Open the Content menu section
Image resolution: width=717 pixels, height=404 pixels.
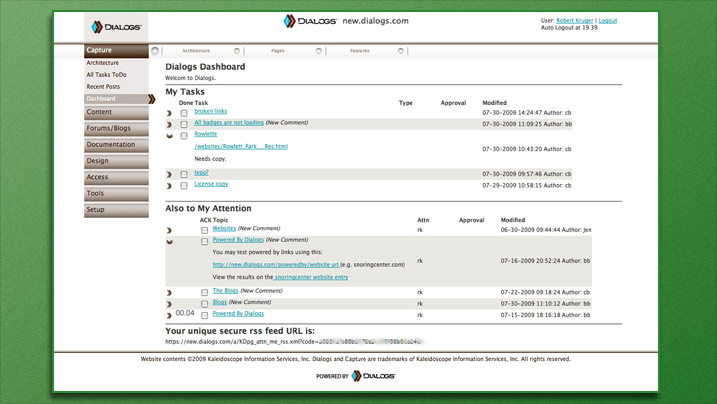tap(116, 112)
